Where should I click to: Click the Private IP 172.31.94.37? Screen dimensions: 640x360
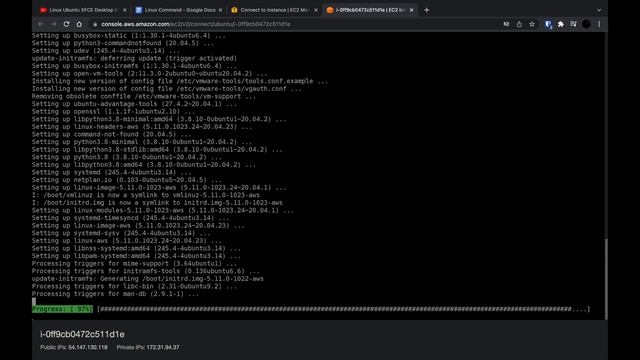163,347
